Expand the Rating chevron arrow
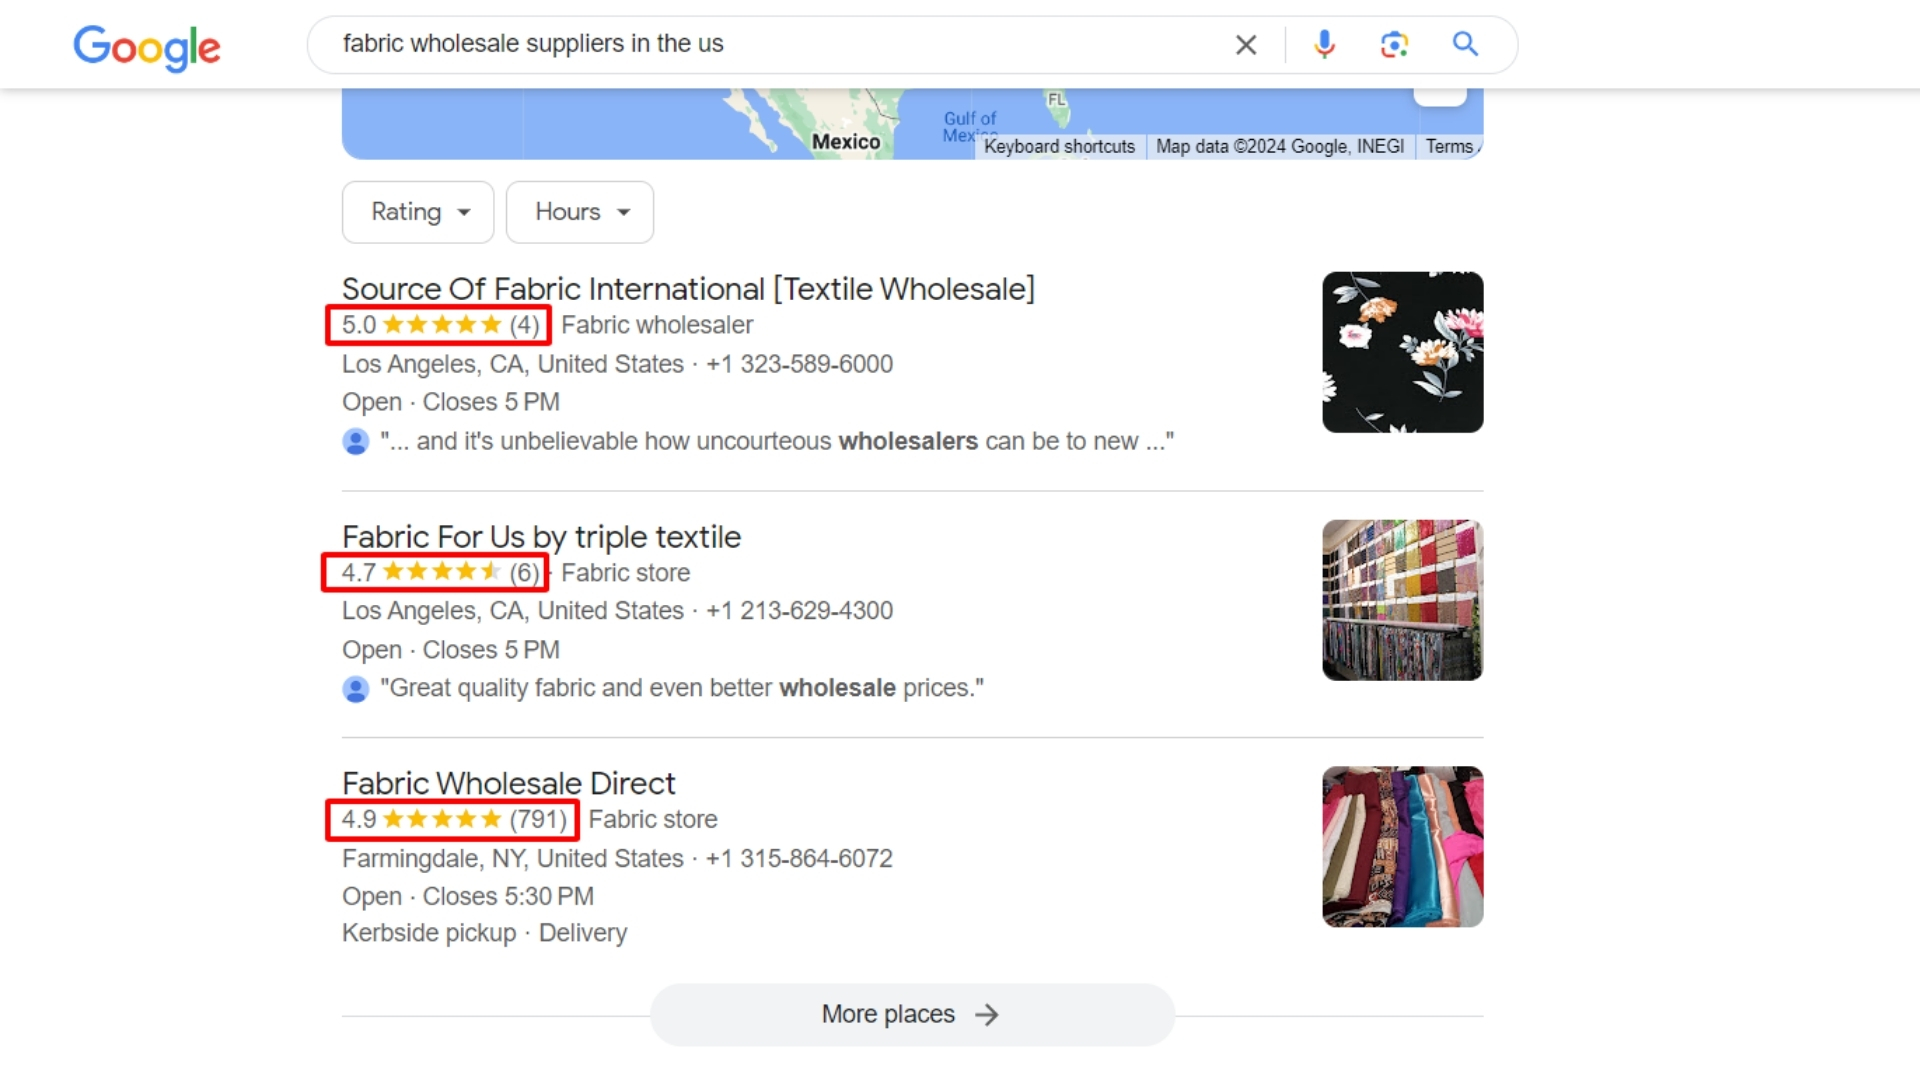This screenshot has height=1080, width=1920. [x=464, y=212]
